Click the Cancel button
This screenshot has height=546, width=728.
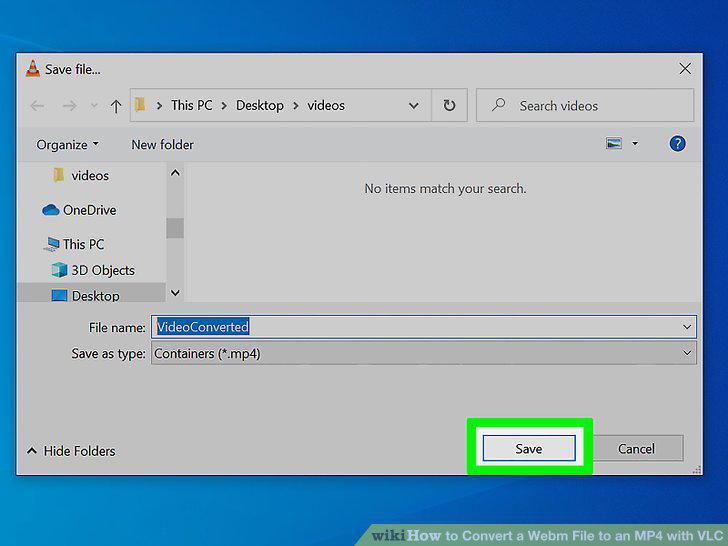click(x=637, y=448)
